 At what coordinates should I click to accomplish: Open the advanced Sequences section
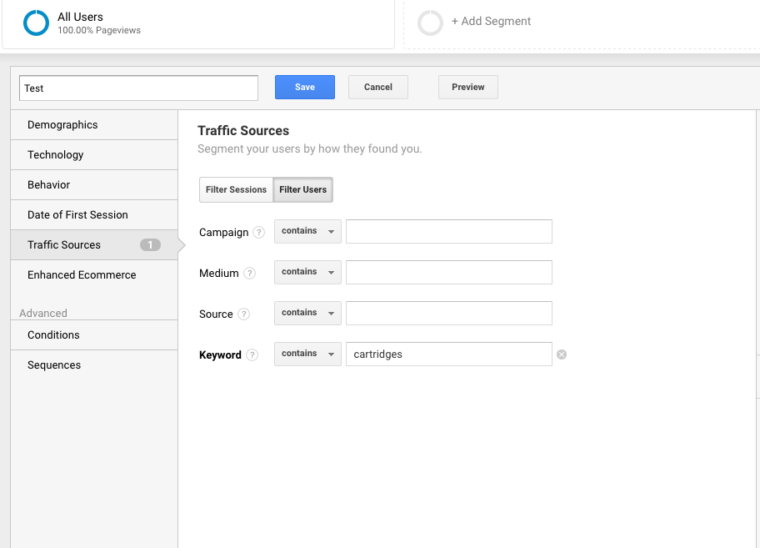click(94, 365)
